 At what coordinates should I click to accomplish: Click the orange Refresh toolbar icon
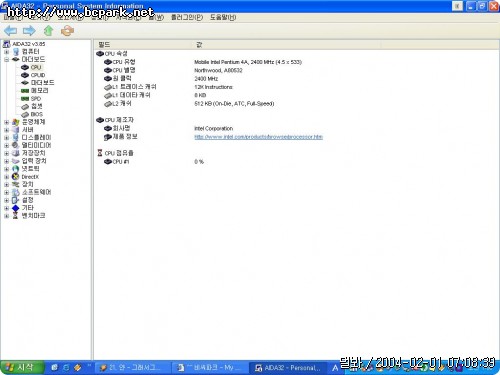click(x=67, y=31)
